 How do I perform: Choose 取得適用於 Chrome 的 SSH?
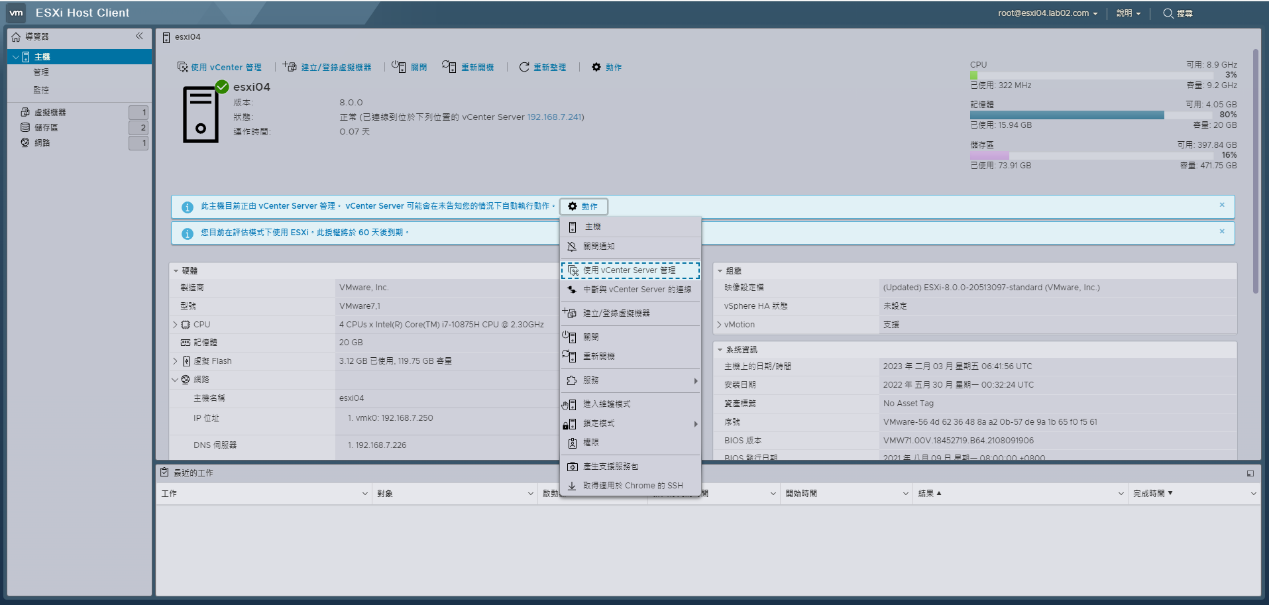tap(630, 485)
